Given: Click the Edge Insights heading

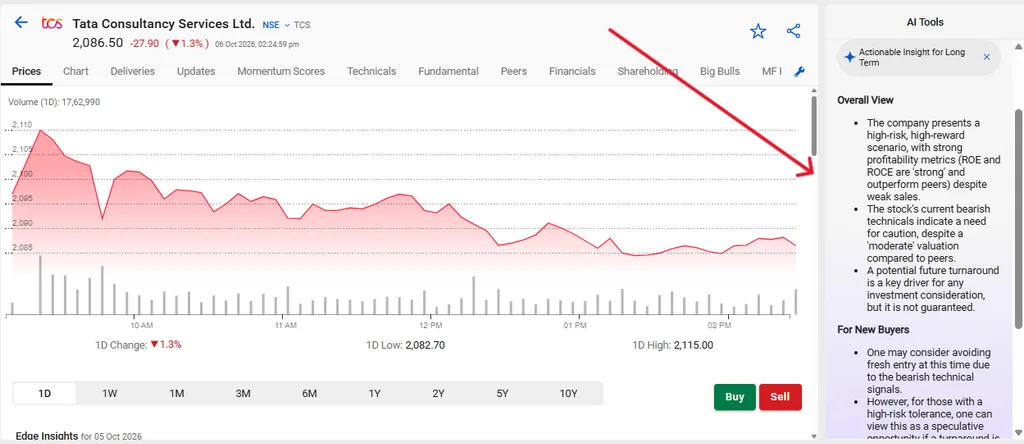Looking at the screenshot, I should point(46,436).
